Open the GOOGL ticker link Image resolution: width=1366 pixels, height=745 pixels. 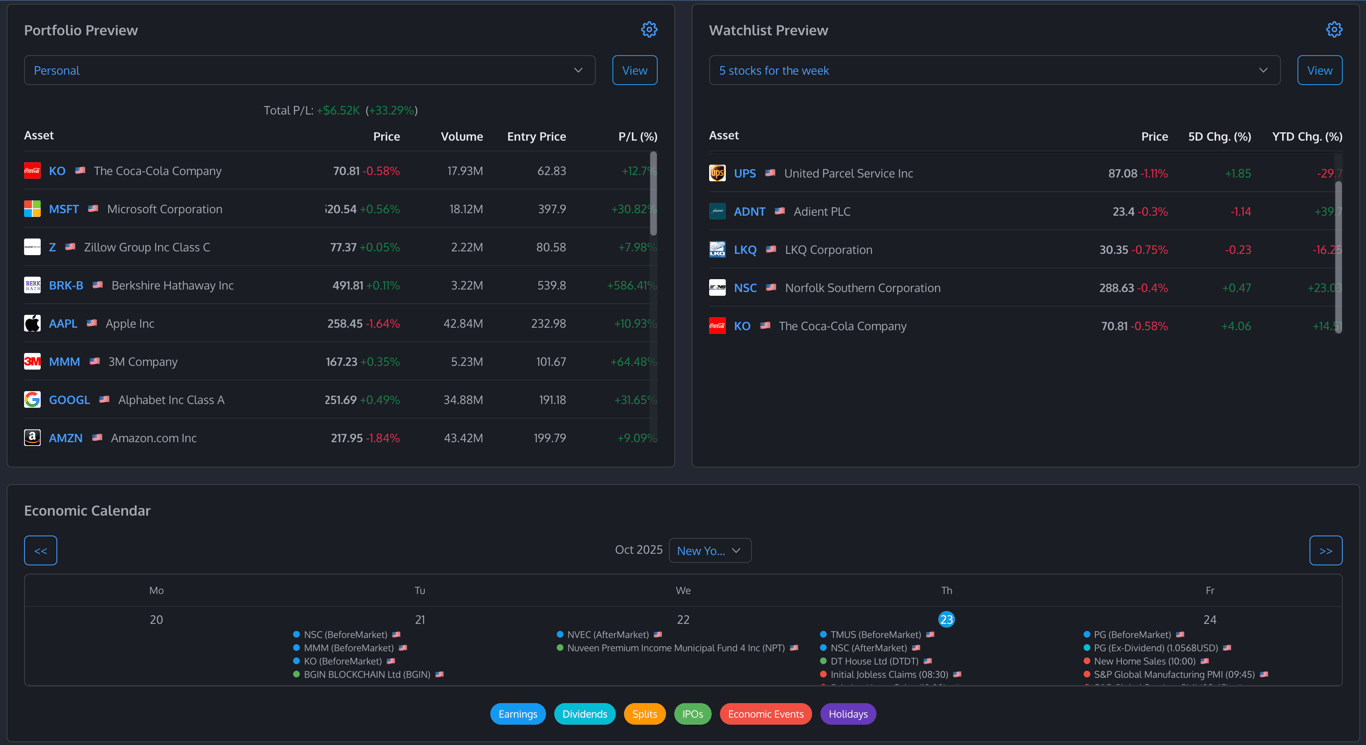point(70,399)
